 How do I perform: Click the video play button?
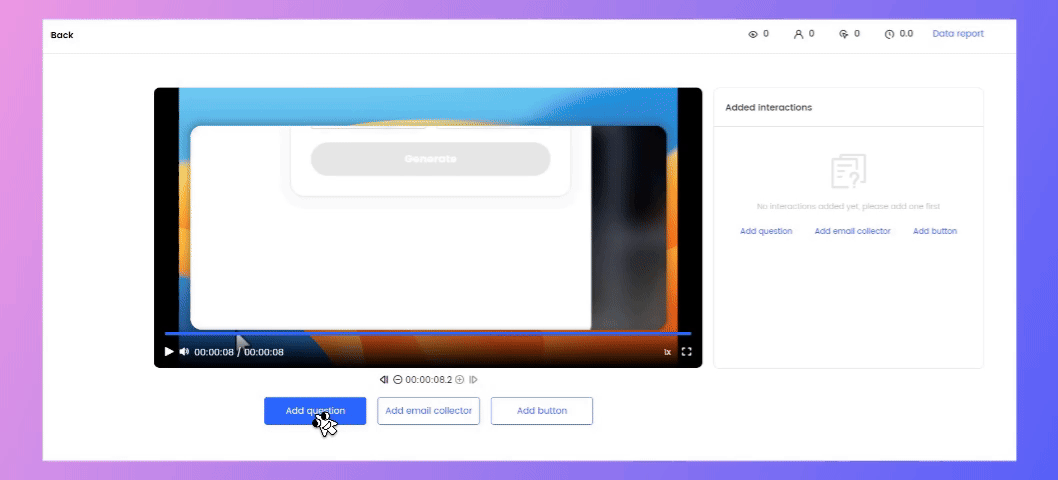coord(169,352)
